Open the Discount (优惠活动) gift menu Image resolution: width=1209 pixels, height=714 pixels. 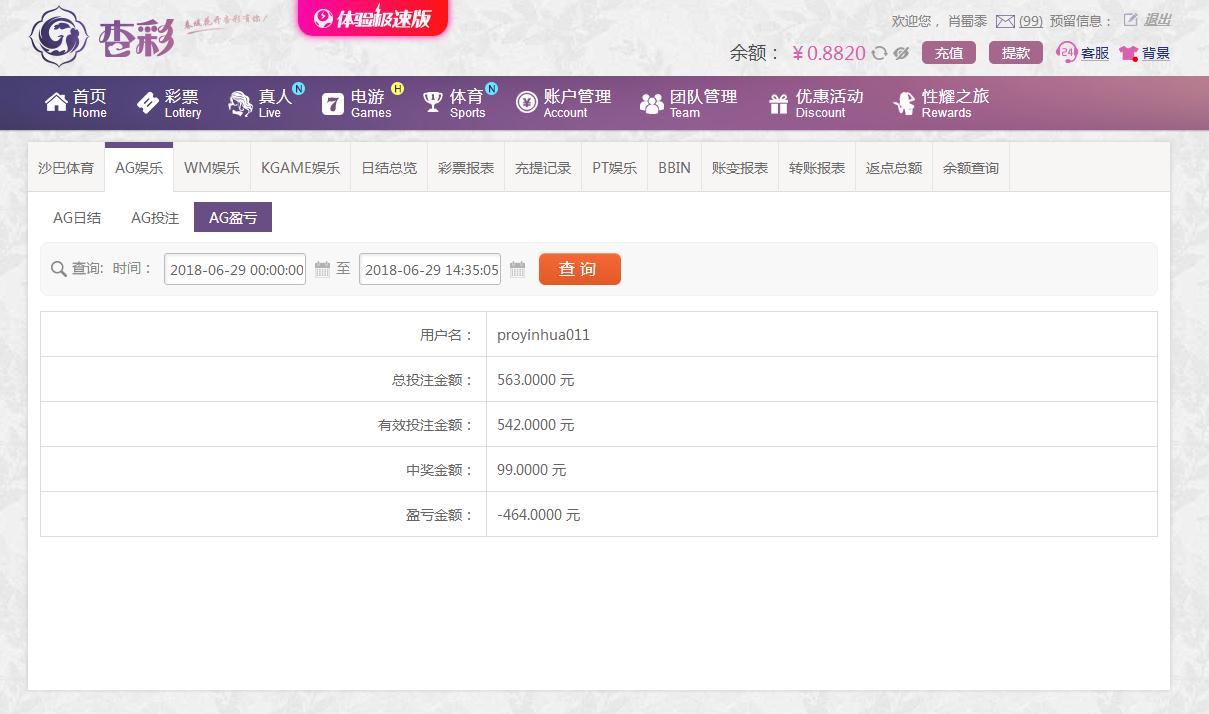point(815,103)
